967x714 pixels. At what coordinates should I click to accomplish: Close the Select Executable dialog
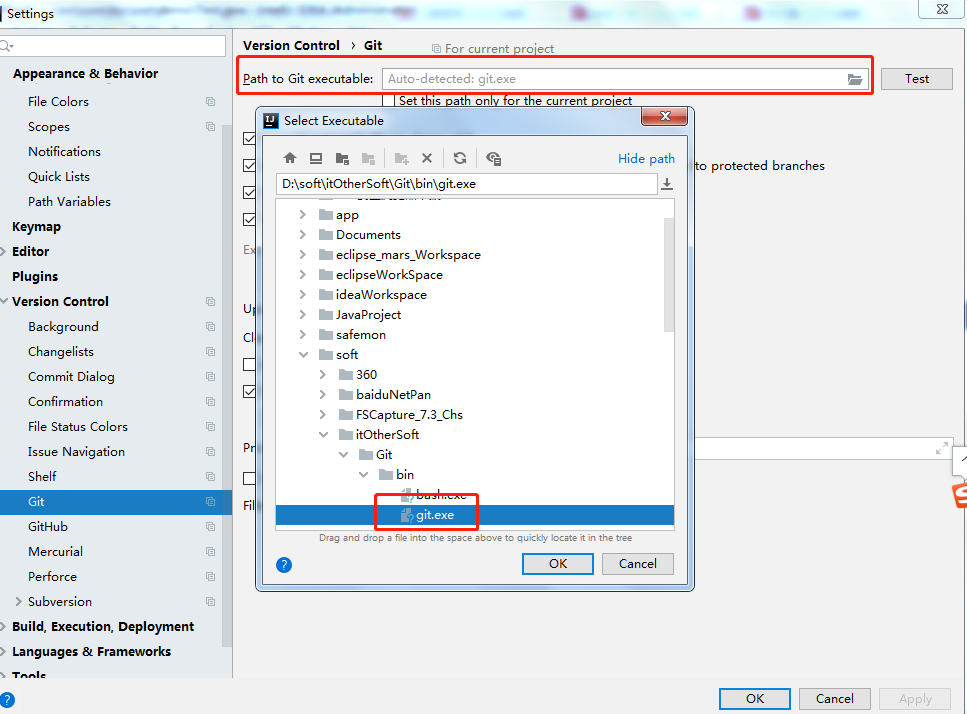tap(665, 116)
